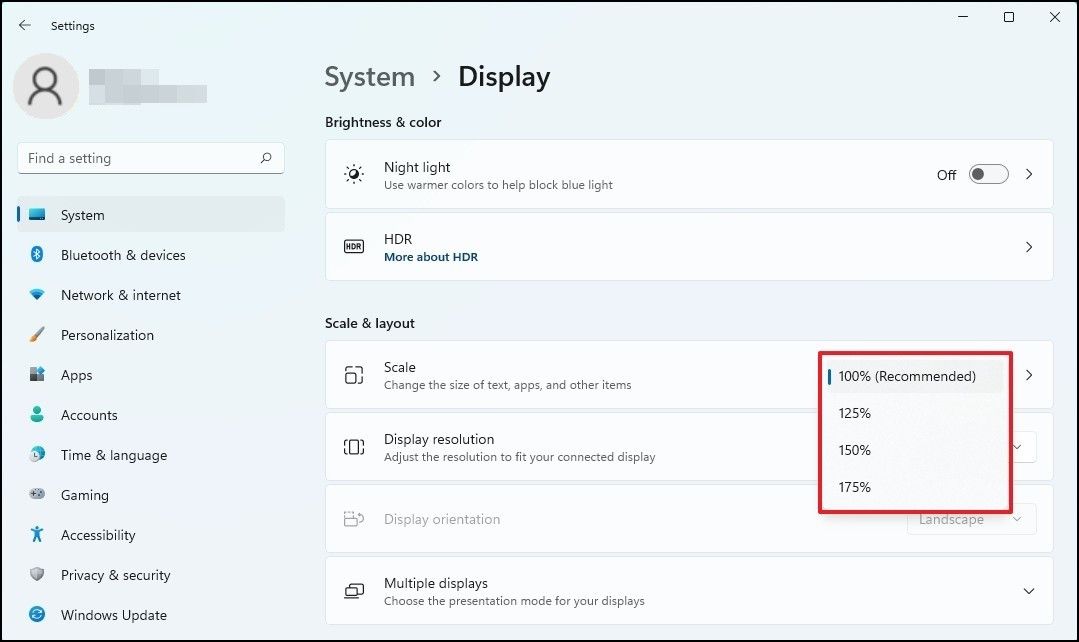Click System in the breadcrumb
Image resolution: width=1079 pixels, height=642 pixels.
pos(369,77)
